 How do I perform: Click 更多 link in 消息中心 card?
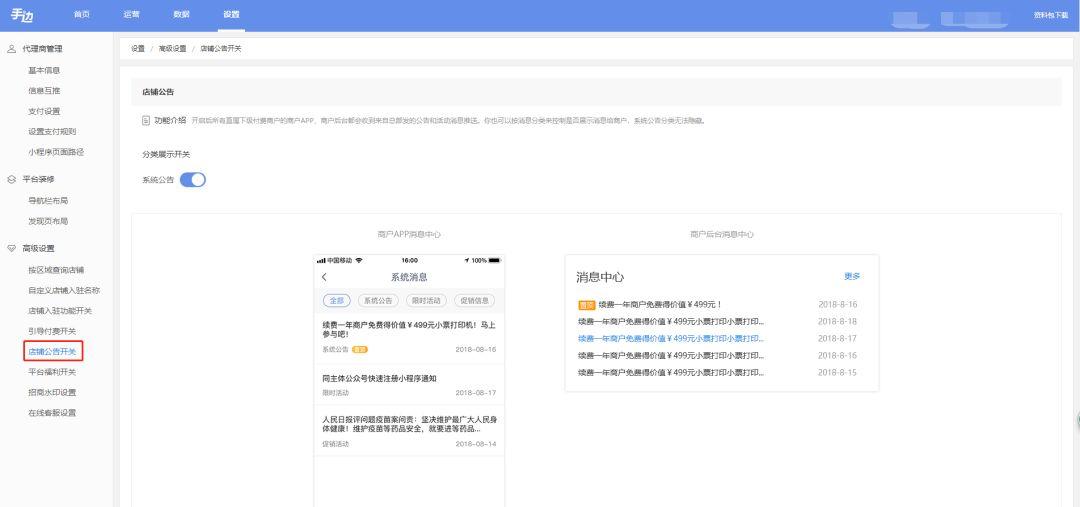click(852, 276)
